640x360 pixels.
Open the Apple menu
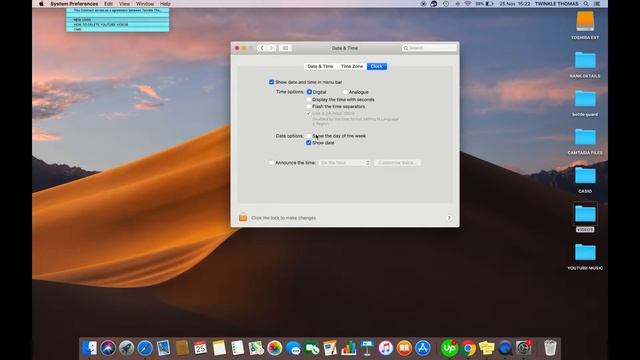(x=41, y=4)
